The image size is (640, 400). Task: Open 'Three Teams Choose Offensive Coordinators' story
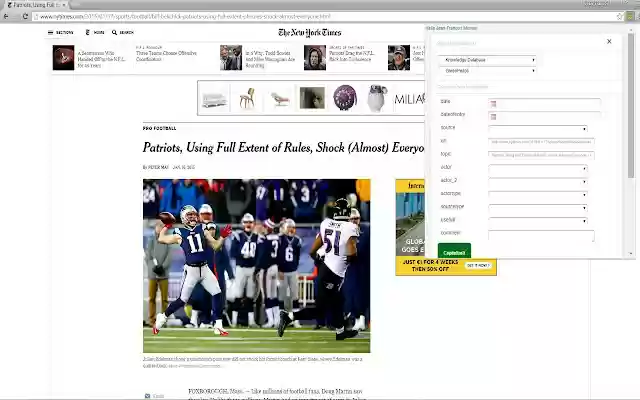(x=167, y=56)
